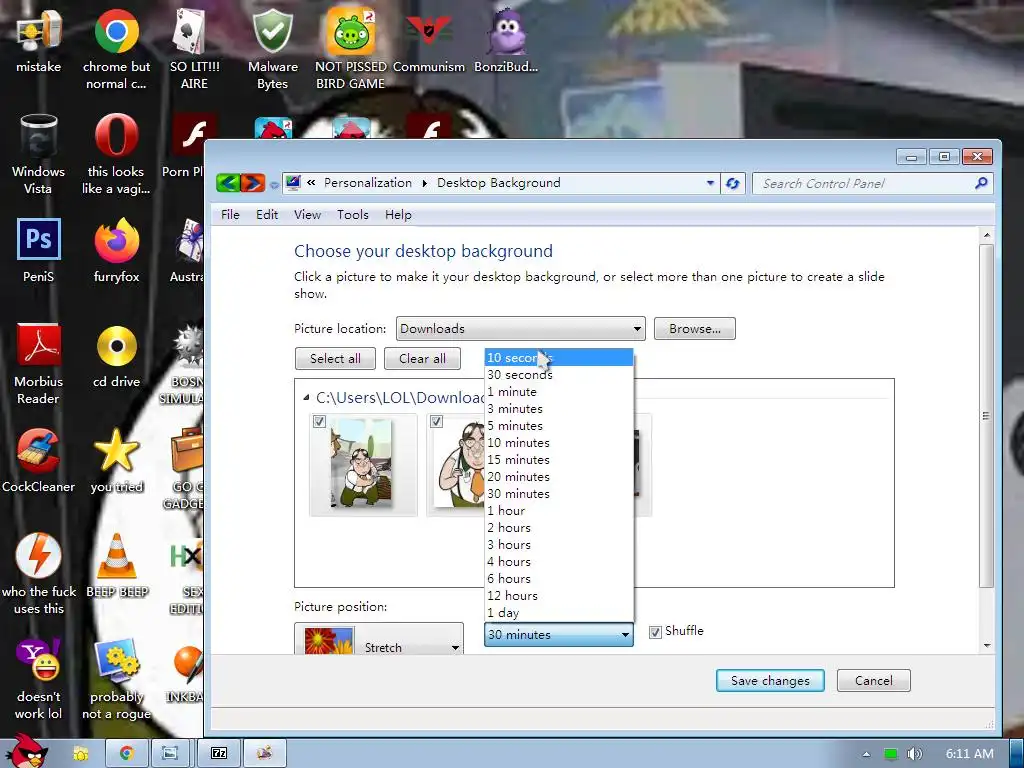The width and height of the screenshot is (1024, 768).
Task: Click the taskbar clock showing 6:11 AM
Action: tap(969, 754)
